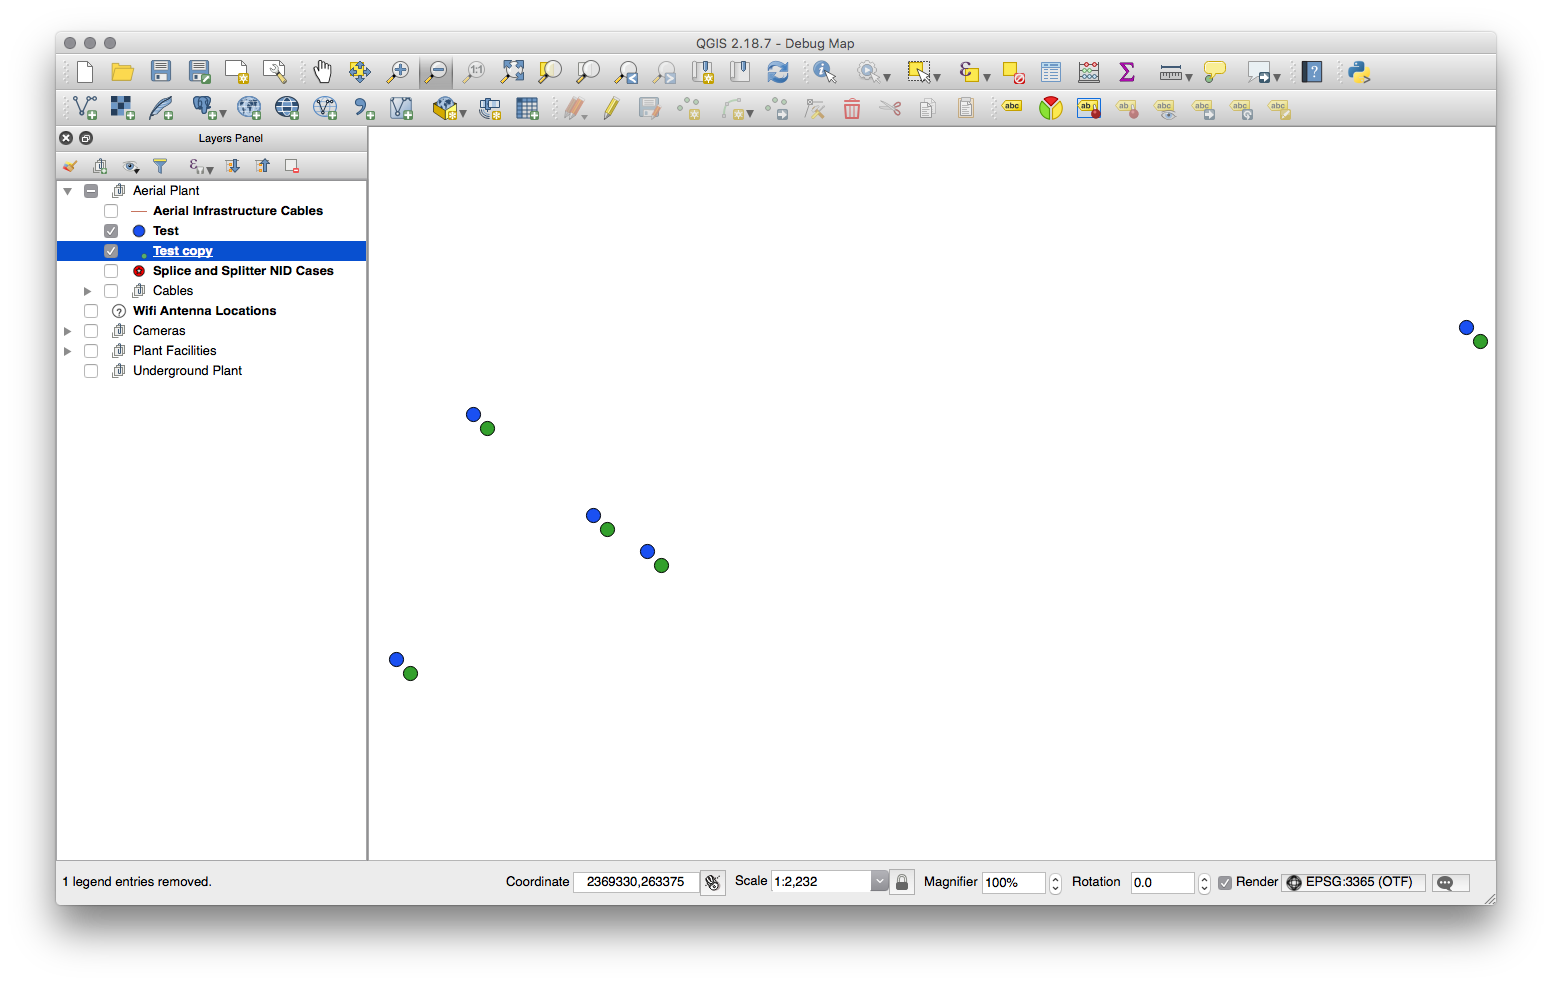This screenshot has width=1552, height=985.
Task: Open the Python Console icon
Action: tap(1358, 71)
